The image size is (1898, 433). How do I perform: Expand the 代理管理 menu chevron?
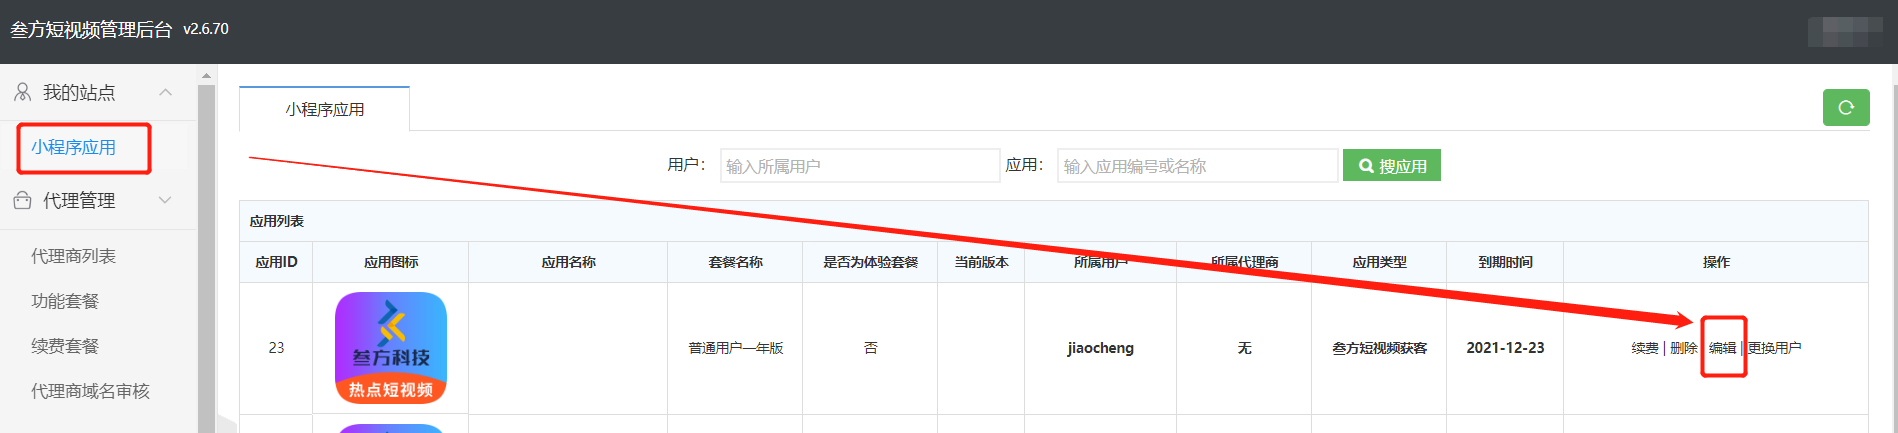coord(166,200)
